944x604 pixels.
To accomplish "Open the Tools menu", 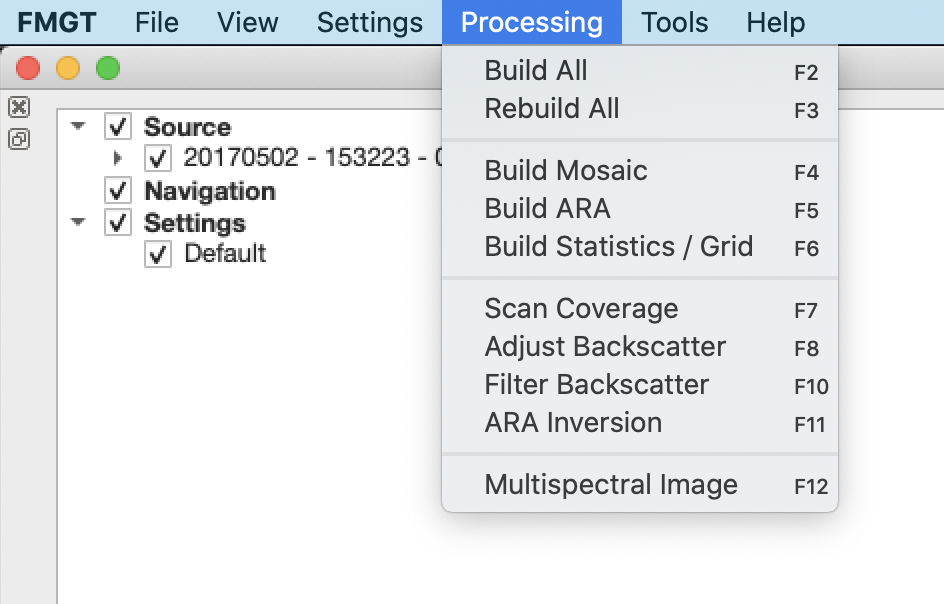I will pos(675,22).
